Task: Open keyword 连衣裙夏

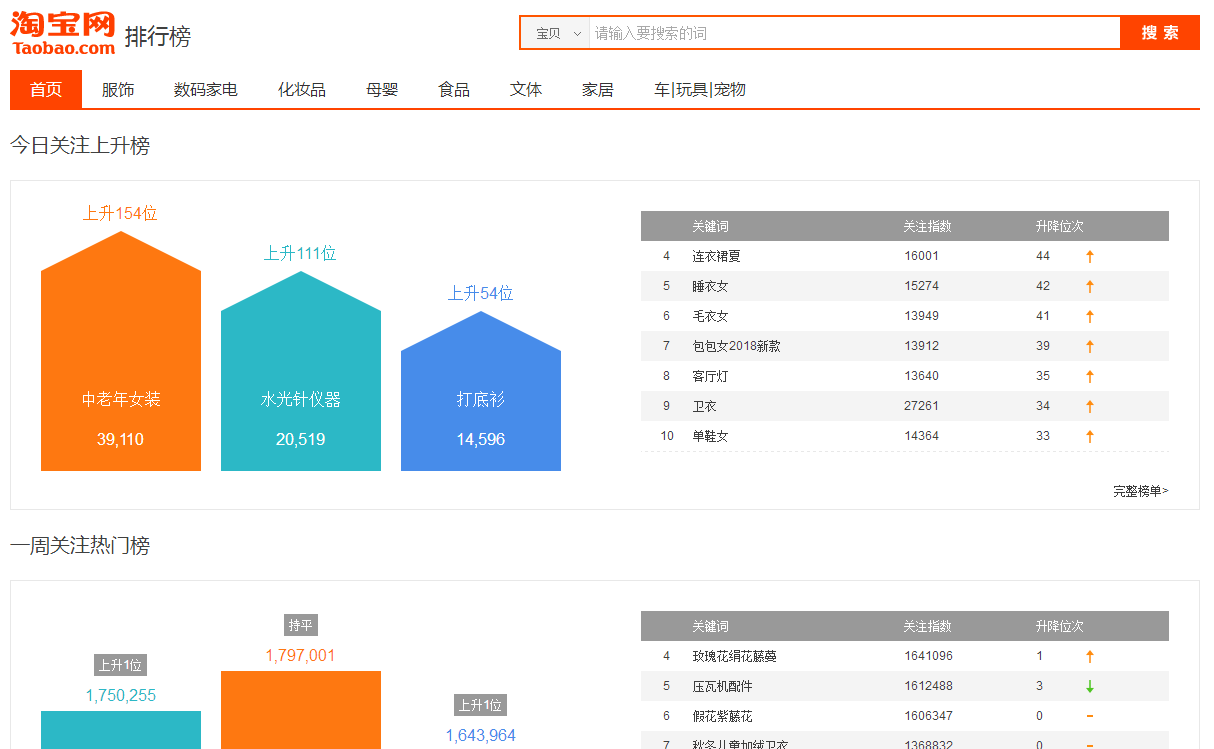Action: tap(716, 256)
